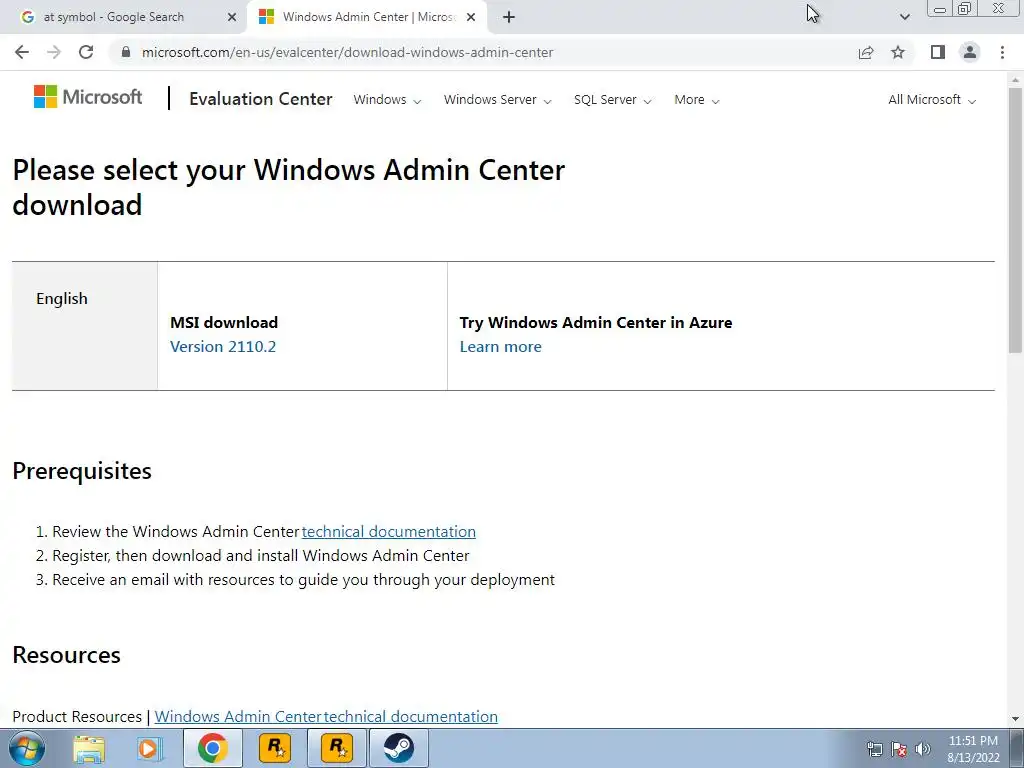Download MSI Version 2110.2
The width and height of the screenshot is (1024, 768).
[x=223, y=347]
